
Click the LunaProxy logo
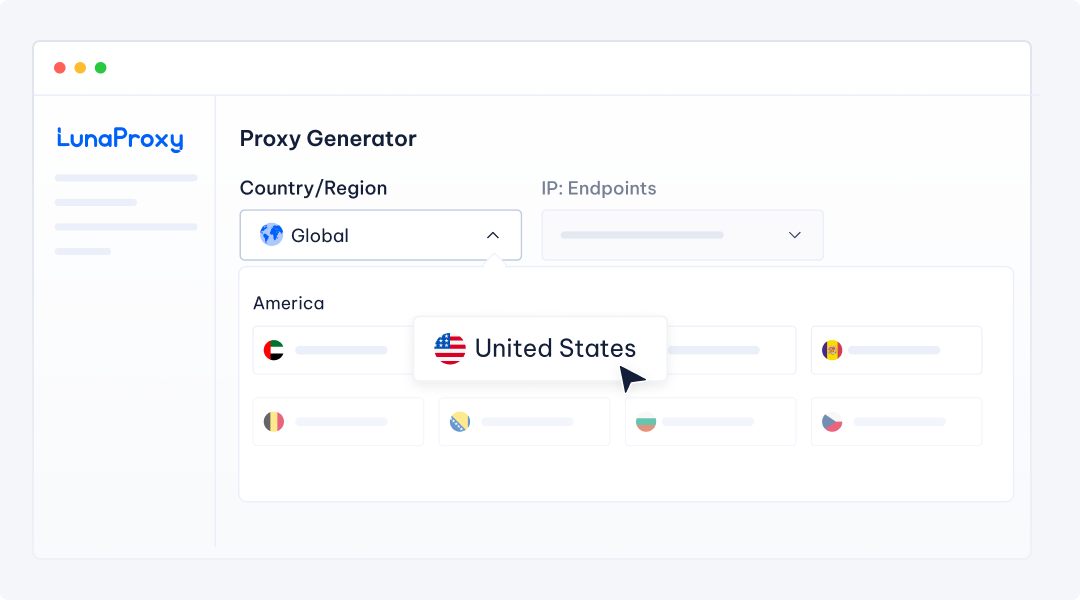tap(120, 139)
